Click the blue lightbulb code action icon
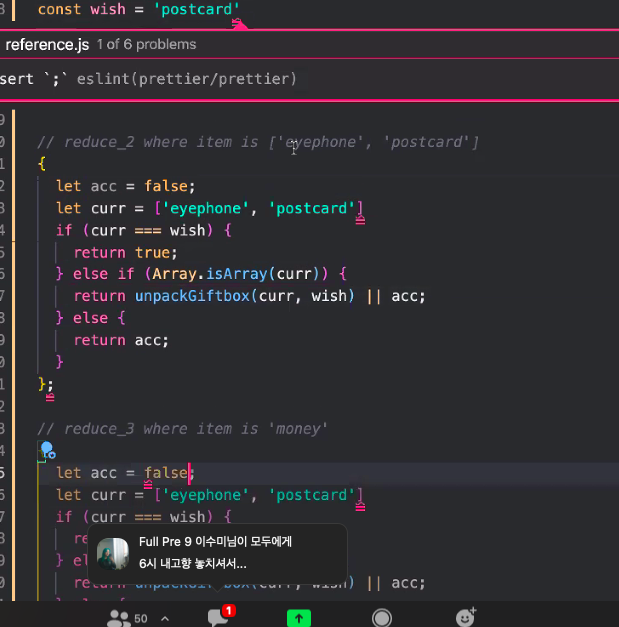 (47, 449)
